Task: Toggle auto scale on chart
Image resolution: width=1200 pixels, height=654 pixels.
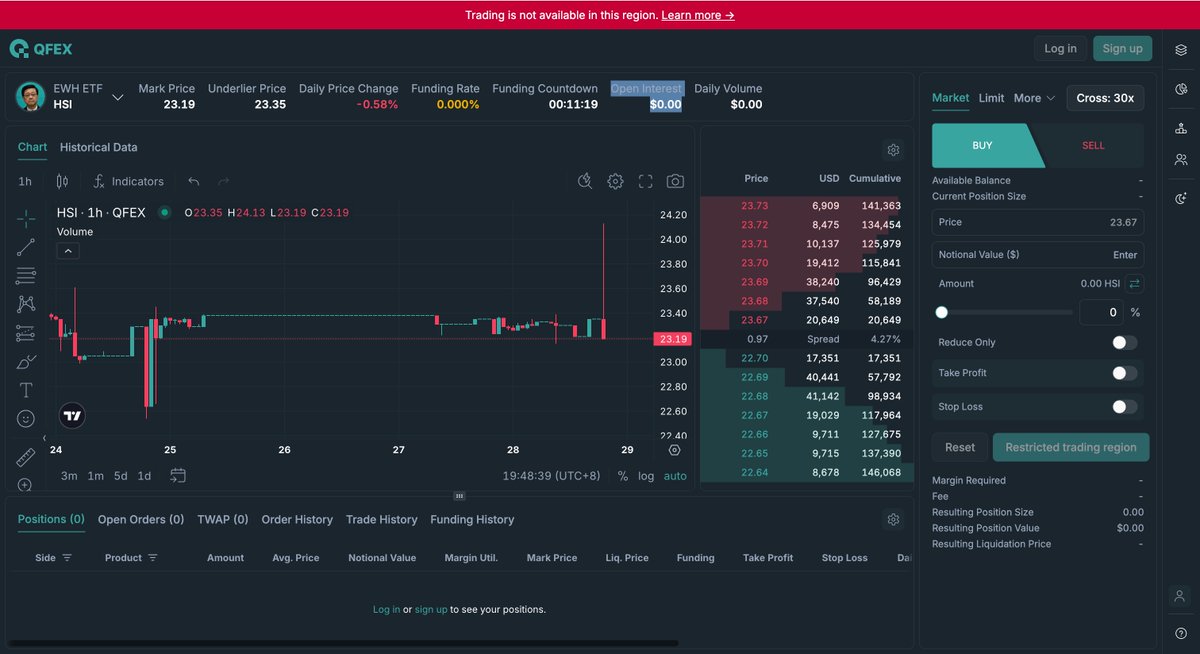Action: [x=675, y=476]
